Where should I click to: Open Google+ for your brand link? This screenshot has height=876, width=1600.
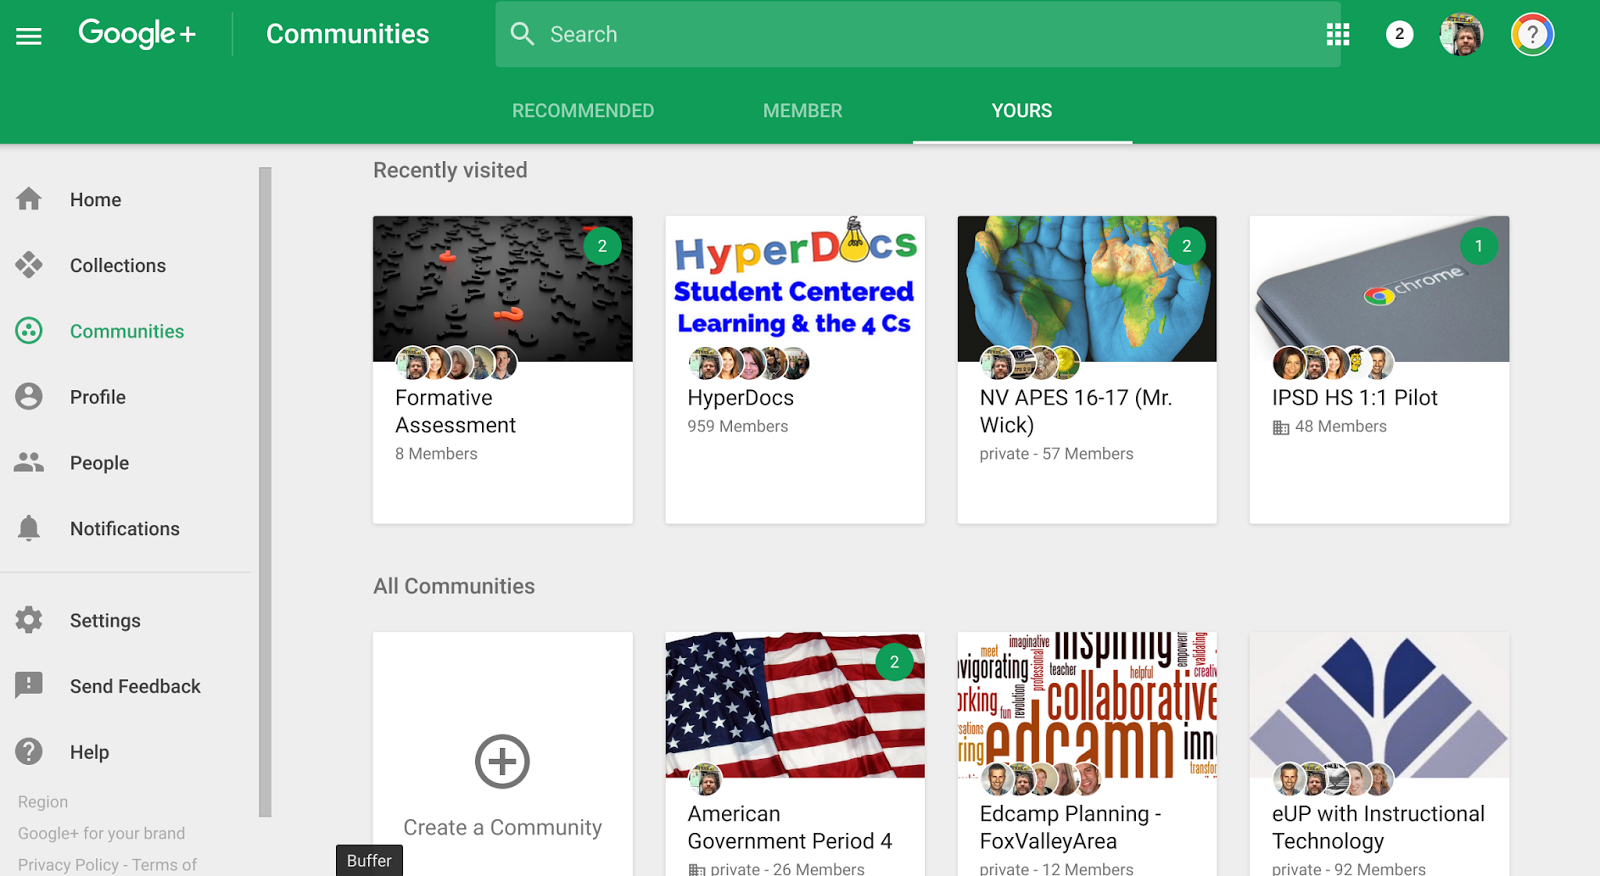coord(101,833)
